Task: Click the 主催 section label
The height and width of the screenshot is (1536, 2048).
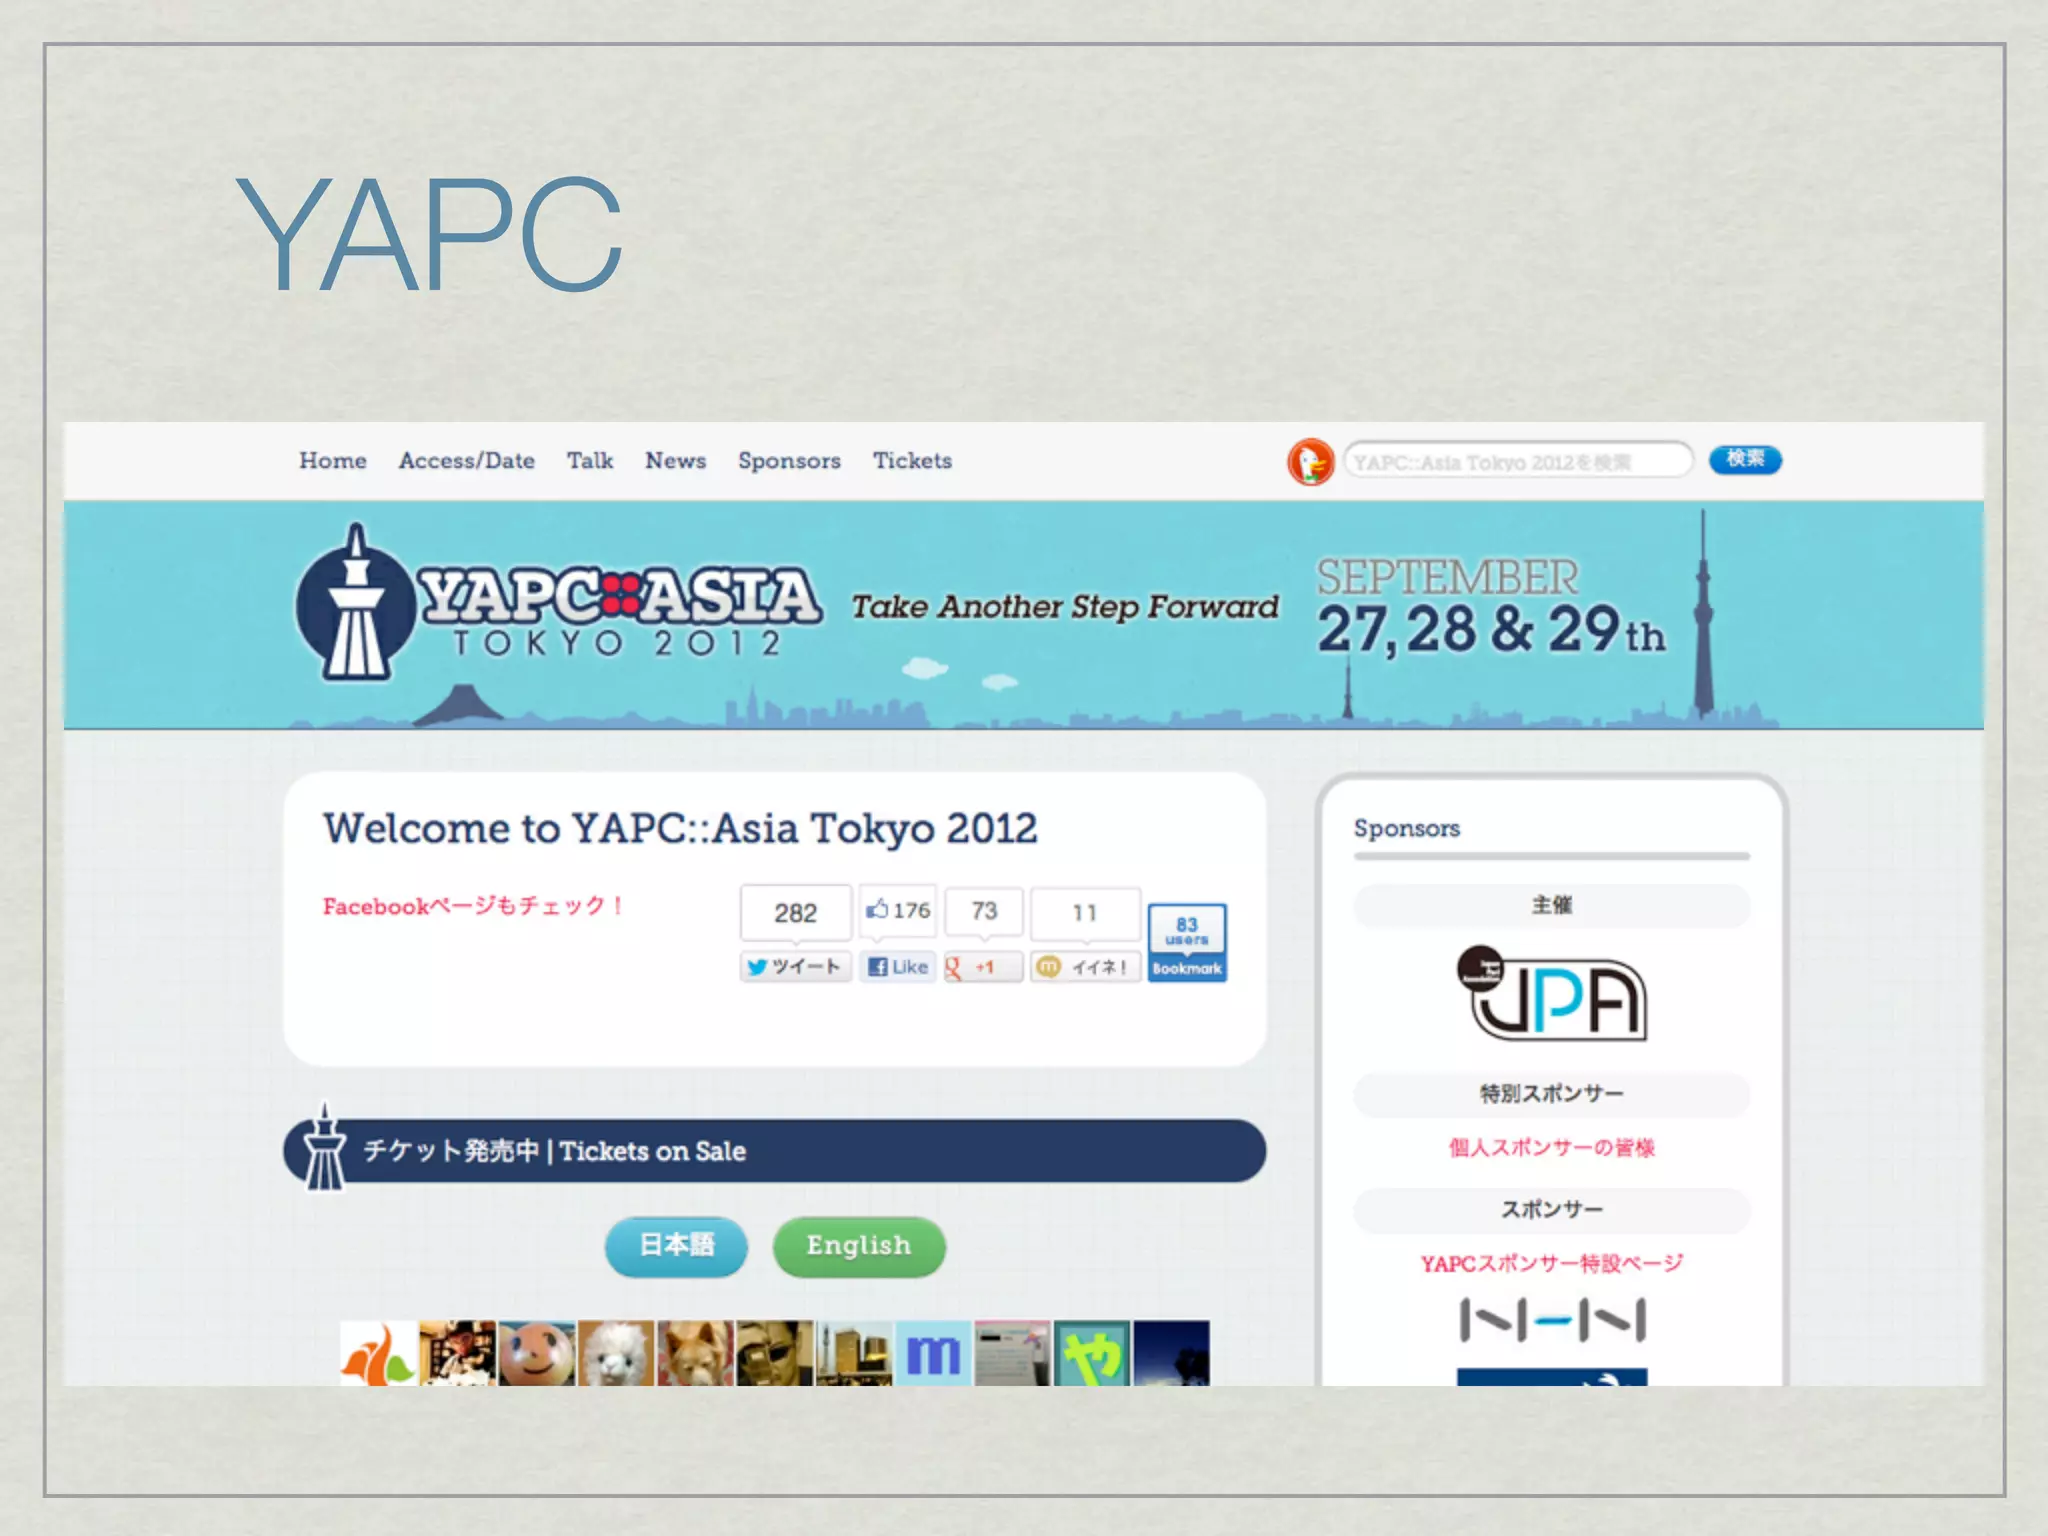Action: coord(1551,906)
